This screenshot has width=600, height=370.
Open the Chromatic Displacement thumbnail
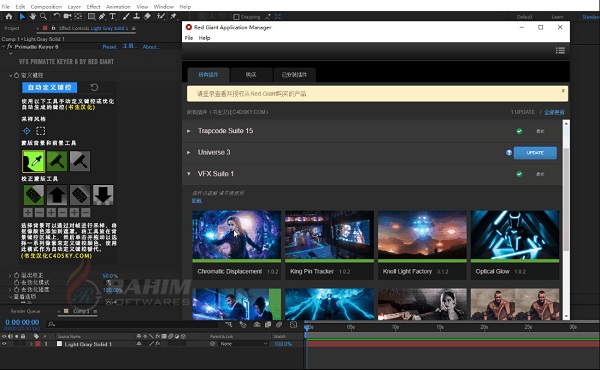tap(236, 235)
